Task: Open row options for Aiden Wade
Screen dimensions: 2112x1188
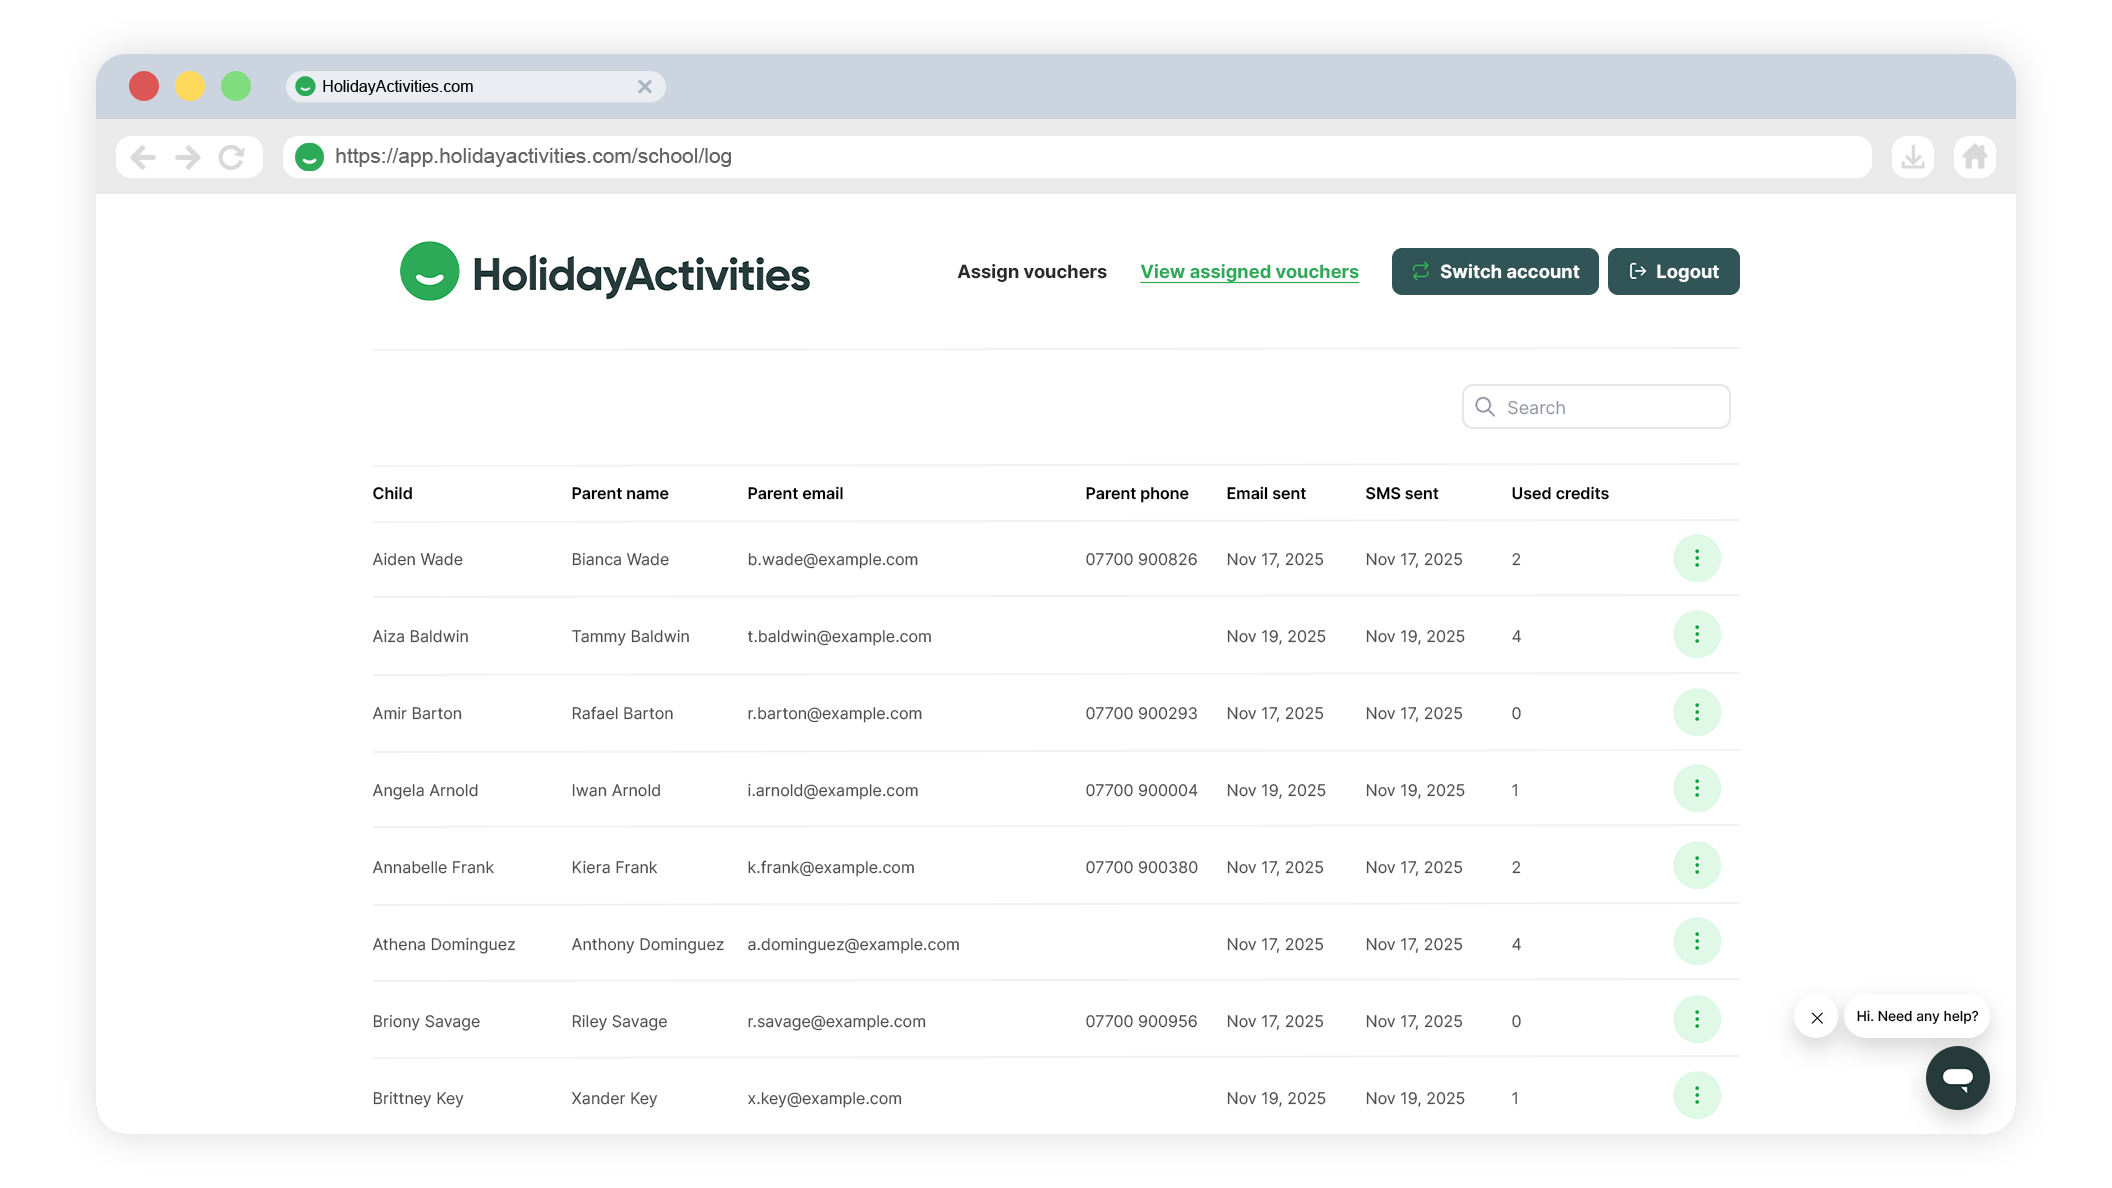Action: coord(1696,558)
